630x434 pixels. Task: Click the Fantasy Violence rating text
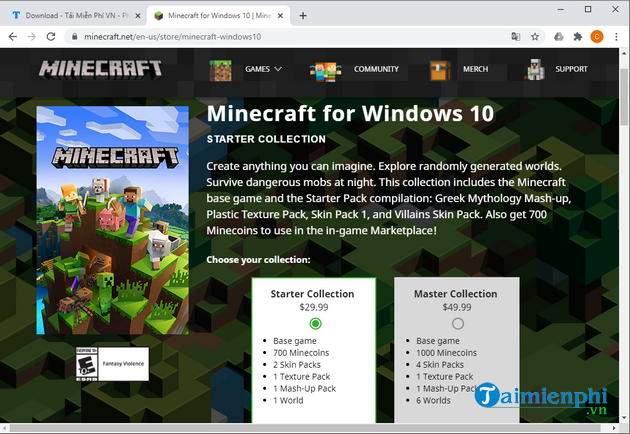point(123,364)
